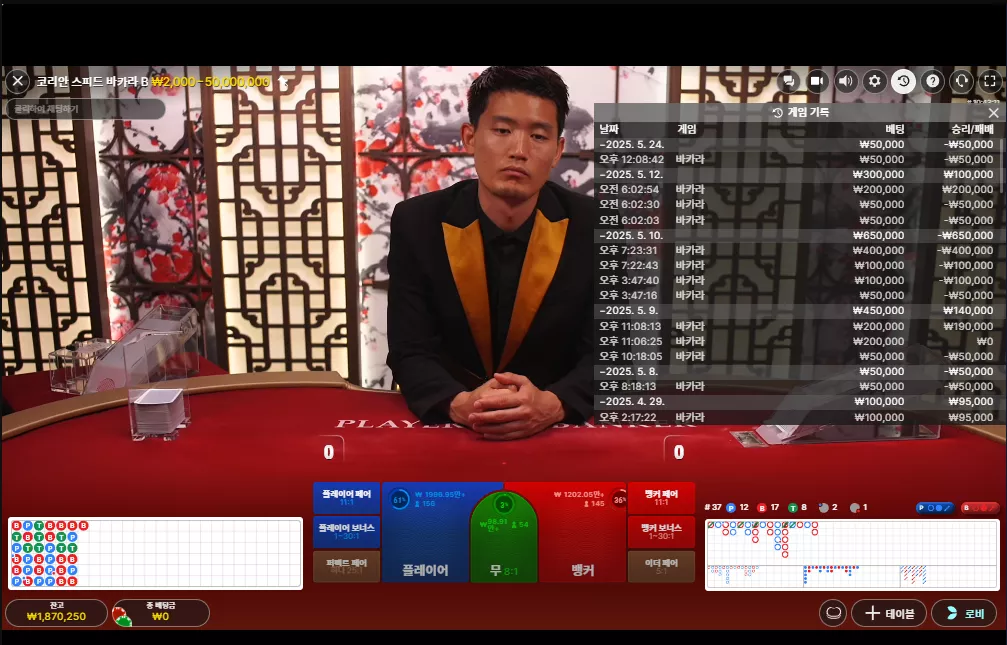Viewport: 1007px width, 645px height.
Task: Bet on 뱅커 보너스 1~30:1
Action: [x=661, y=531]
